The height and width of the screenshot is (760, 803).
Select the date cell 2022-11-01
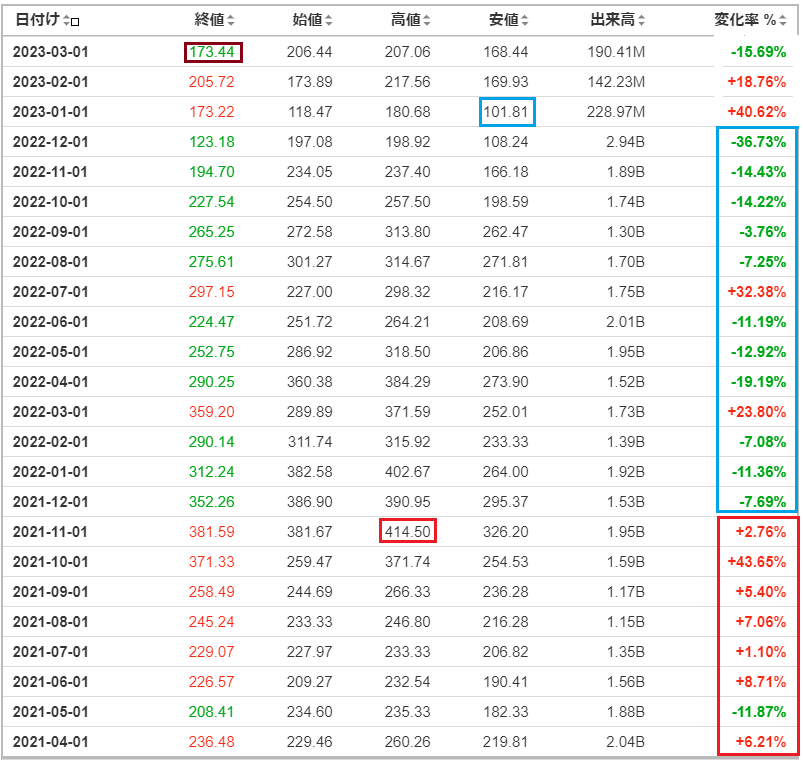coord(51,172)
